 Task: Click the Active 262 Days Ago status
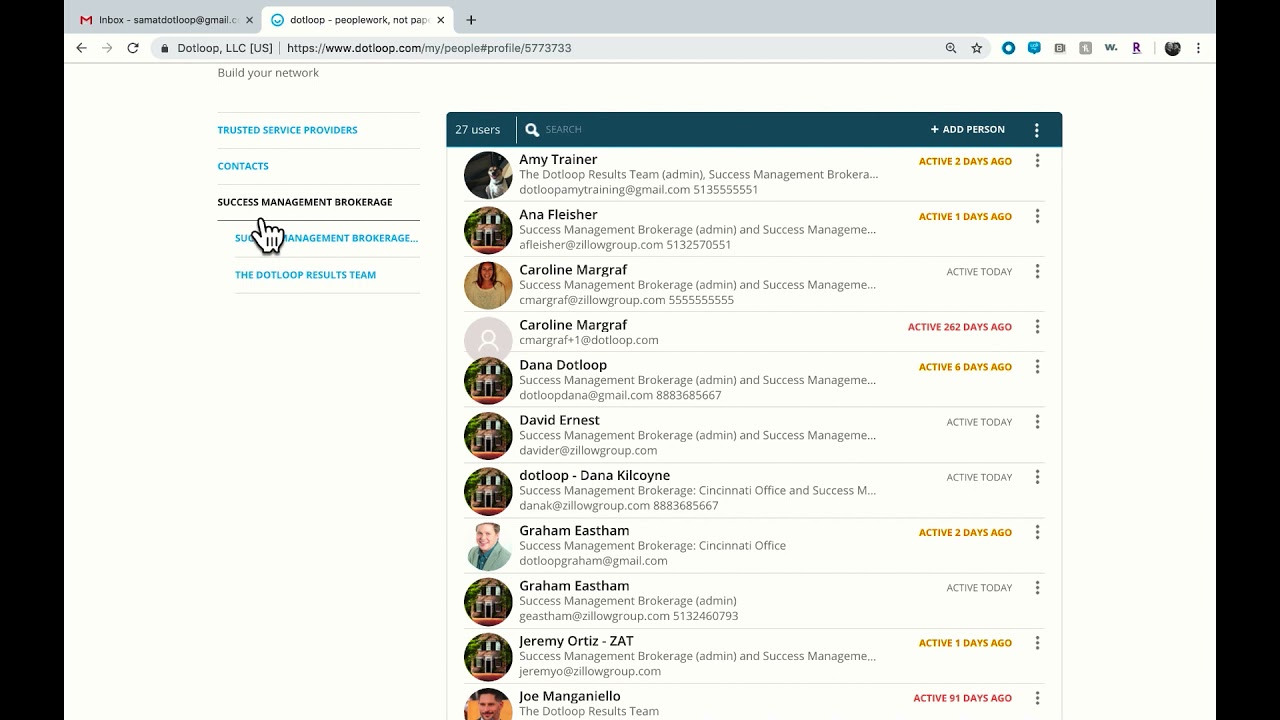point(960,327)
